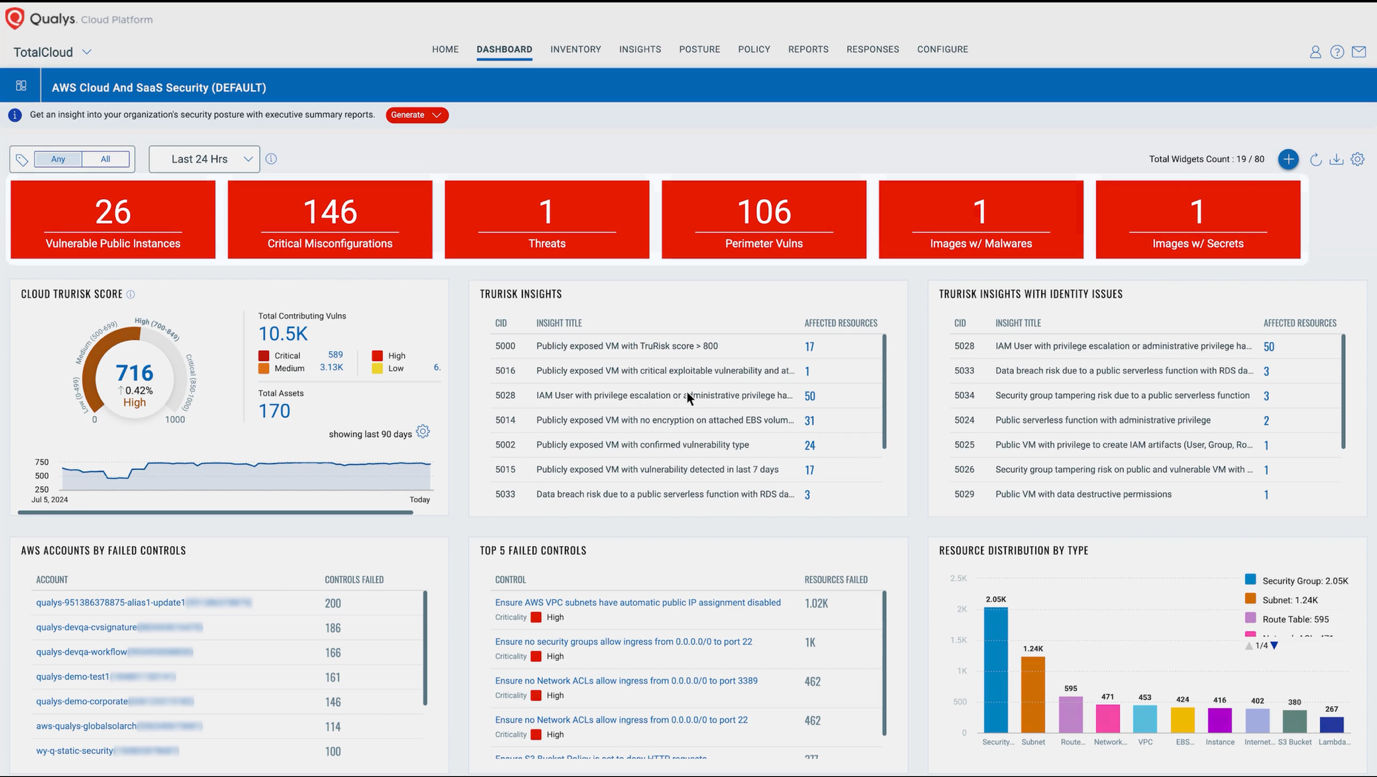
Task: Refresh the dashboard widgets
Action: click(x=1316, y=159)
